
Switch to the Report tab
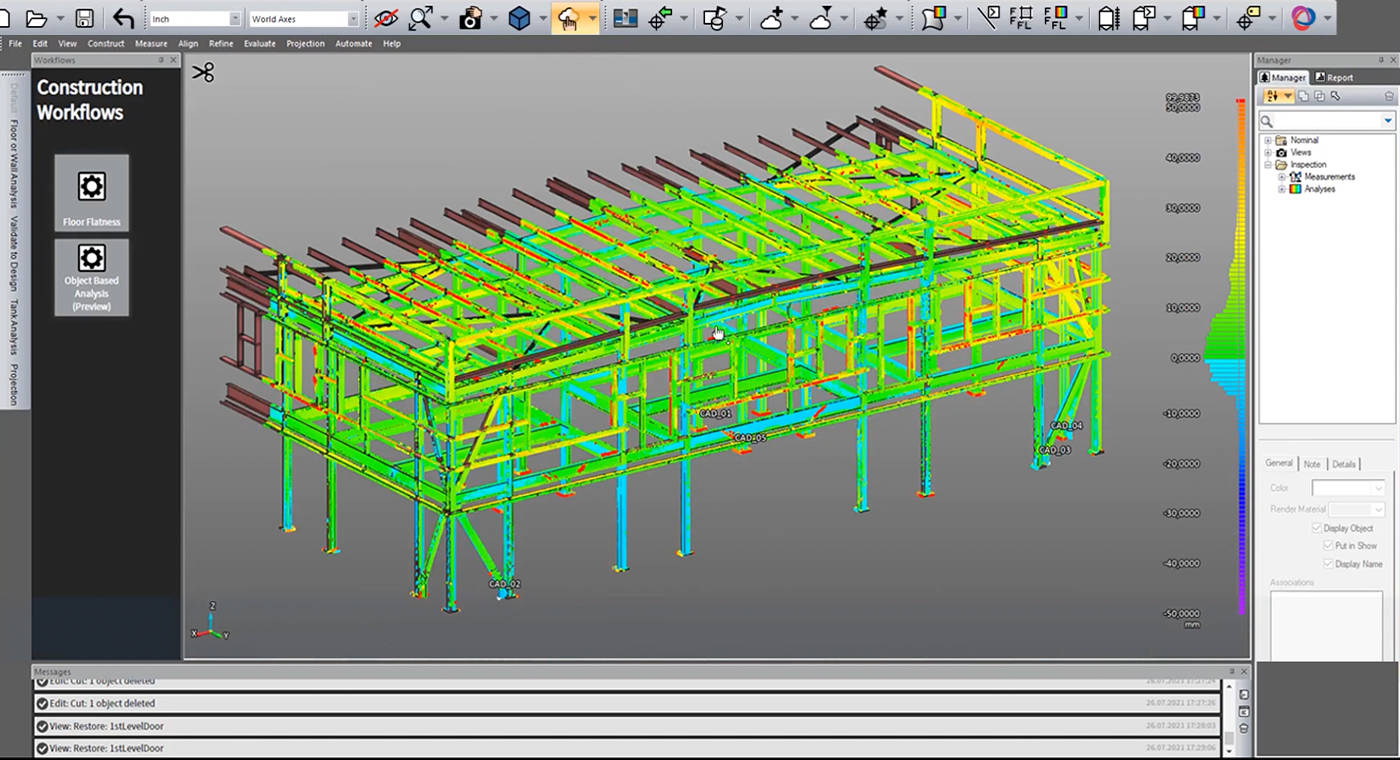pyautogui.click(x=1334, y=77)
